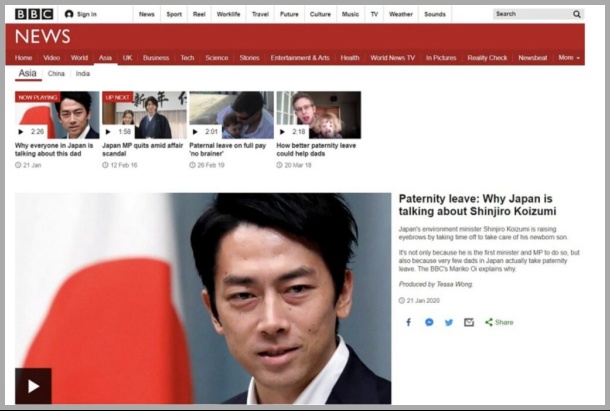This screenshot has height=411, width=610.
Task: Share the article on Facebook
Action: click(408, 322)
